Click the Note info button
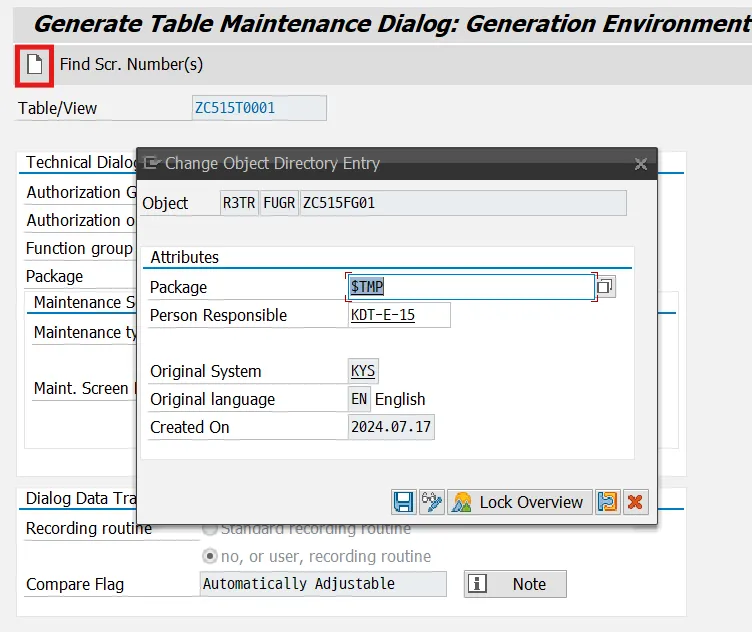752x632 pixels. pos(515,584)
